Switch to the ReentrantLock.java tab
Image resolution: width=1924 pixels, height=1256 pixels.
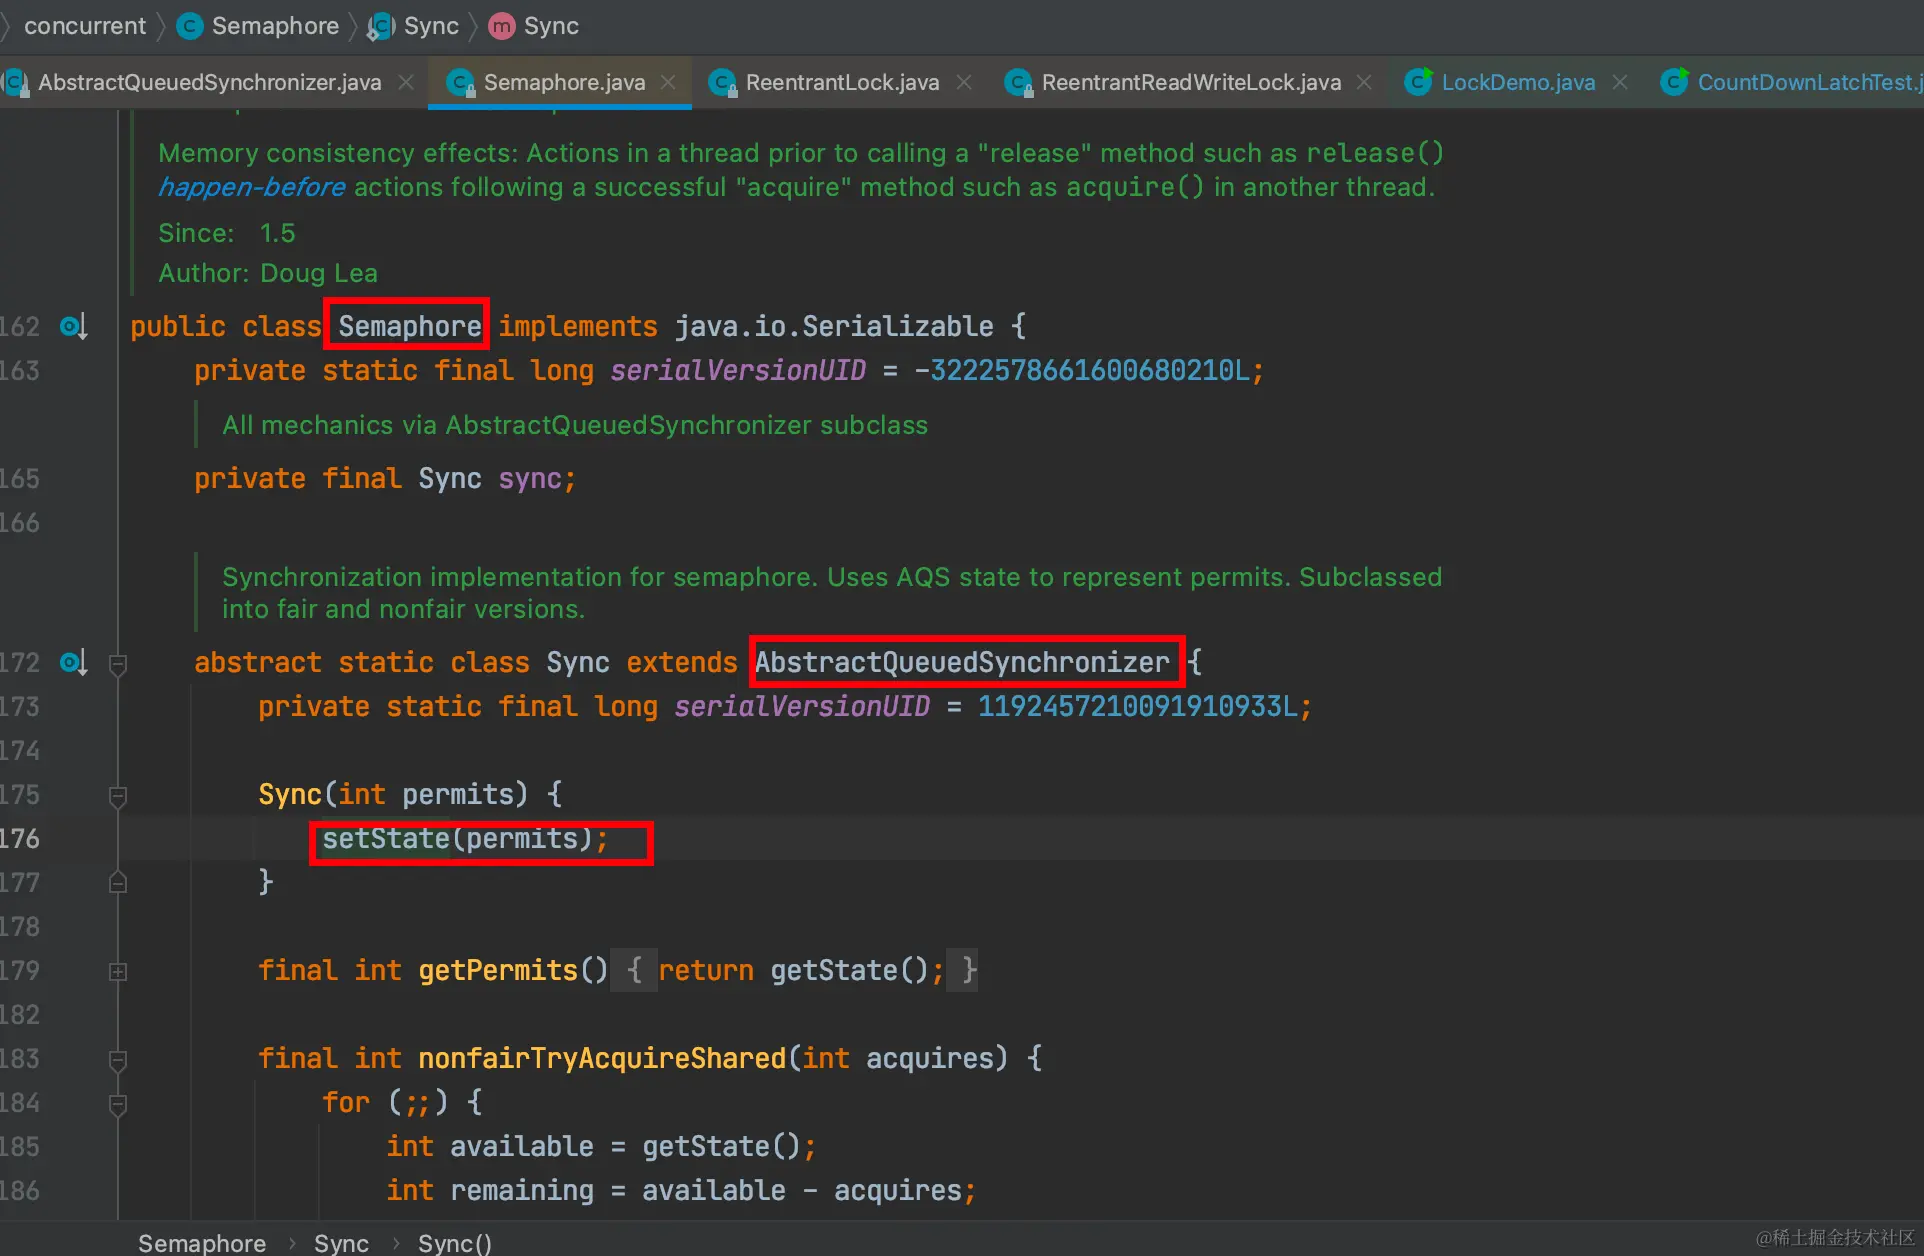[x=841, y=82]
